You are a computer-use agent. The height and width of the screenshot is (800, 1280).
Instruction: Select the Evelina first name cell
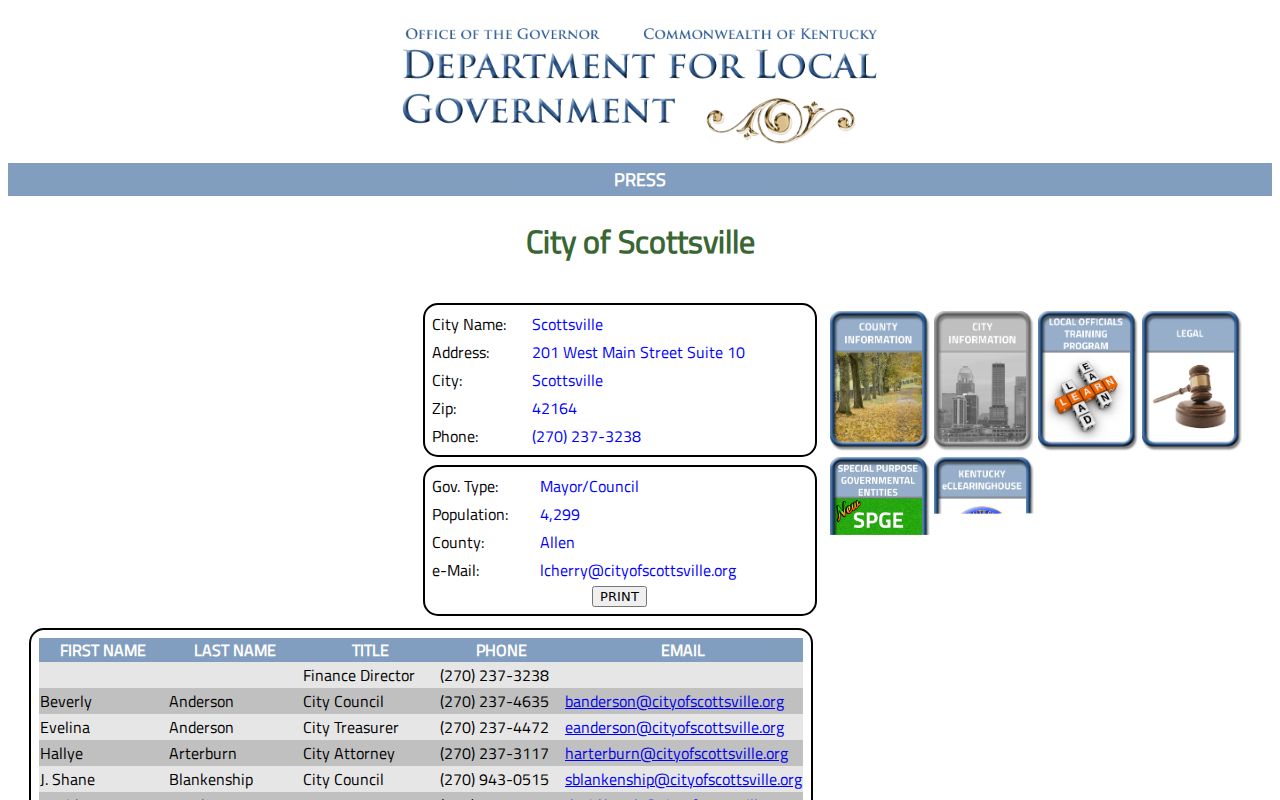[65, 728]
